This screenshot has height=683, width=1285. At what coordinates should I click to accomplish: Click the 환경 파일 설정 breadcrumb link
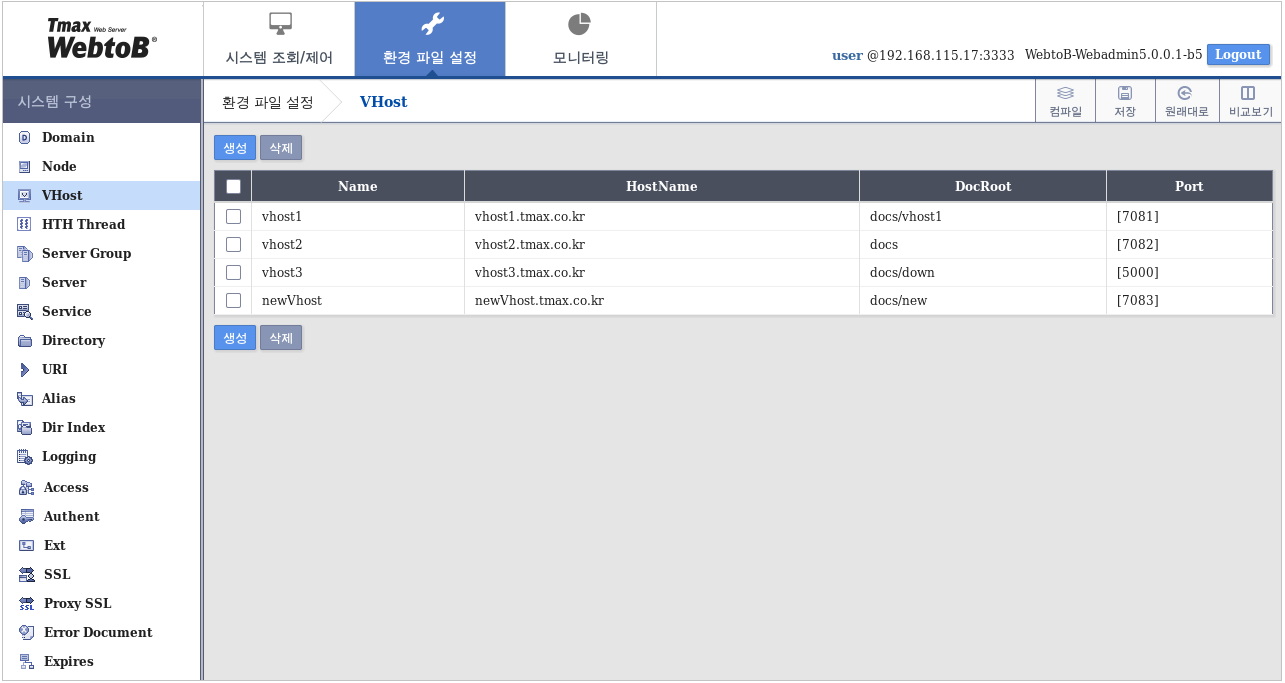[x=267, y=102]
